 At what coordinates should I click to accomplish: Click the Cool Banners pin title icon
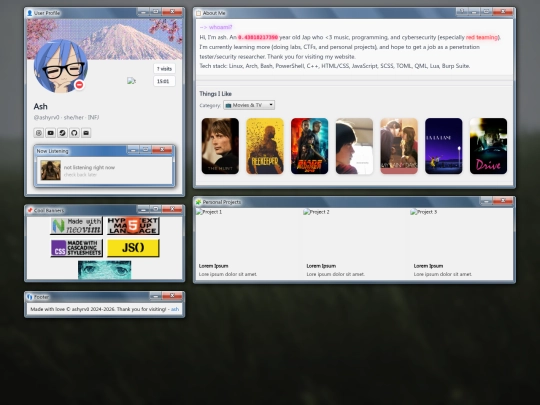click(30, 210)
